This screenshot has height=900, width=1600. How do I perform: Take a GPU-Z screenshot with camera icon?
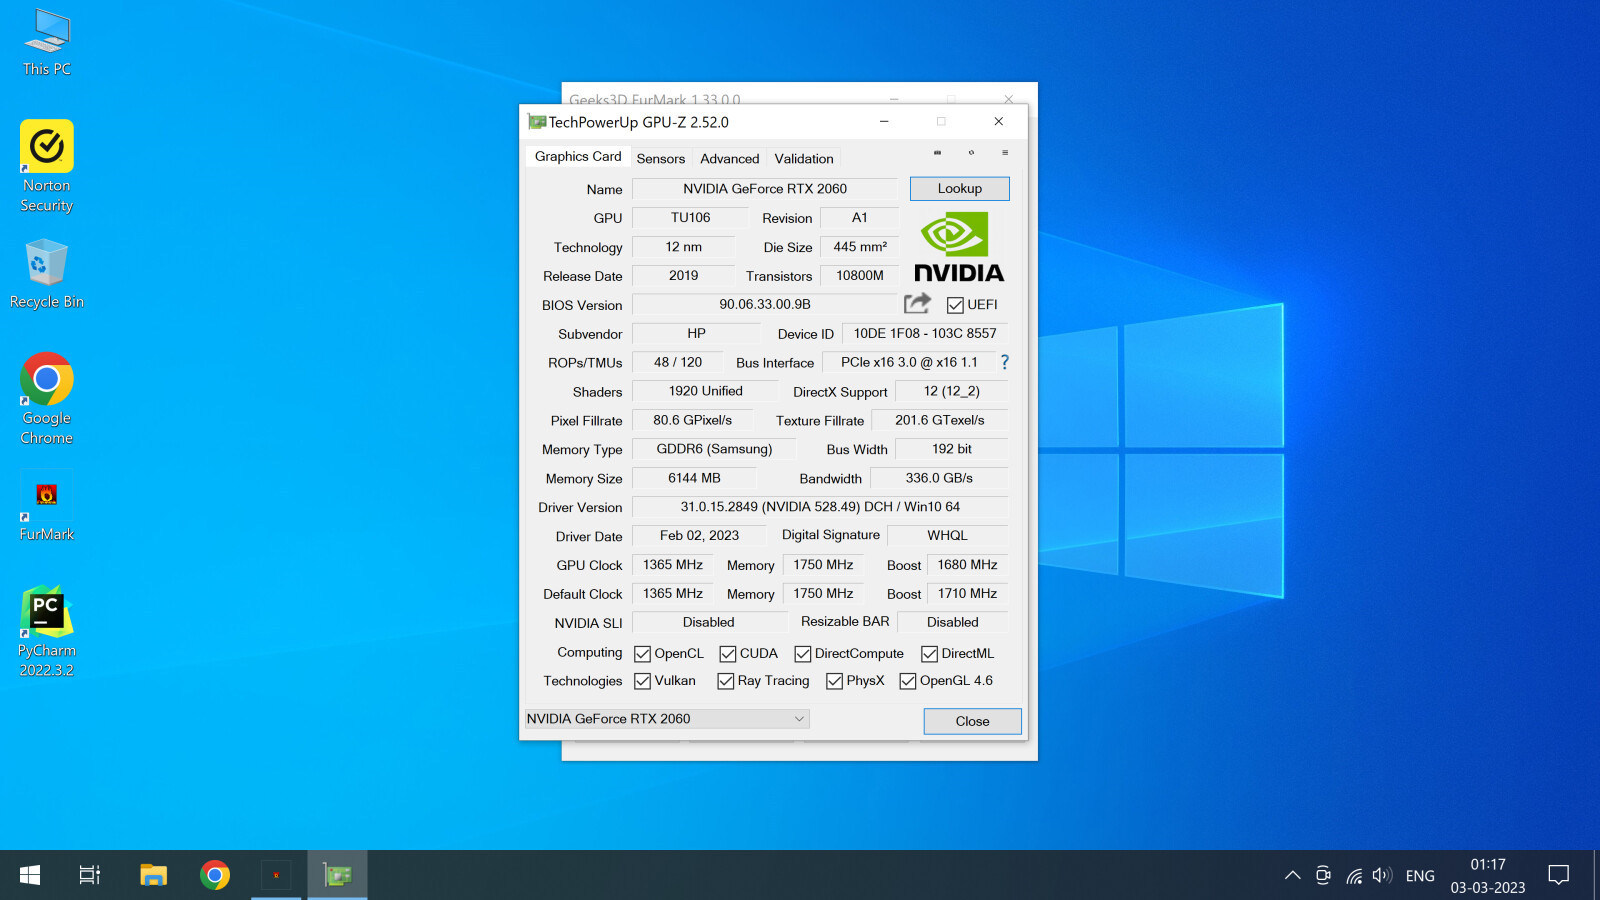coord(937,153)
